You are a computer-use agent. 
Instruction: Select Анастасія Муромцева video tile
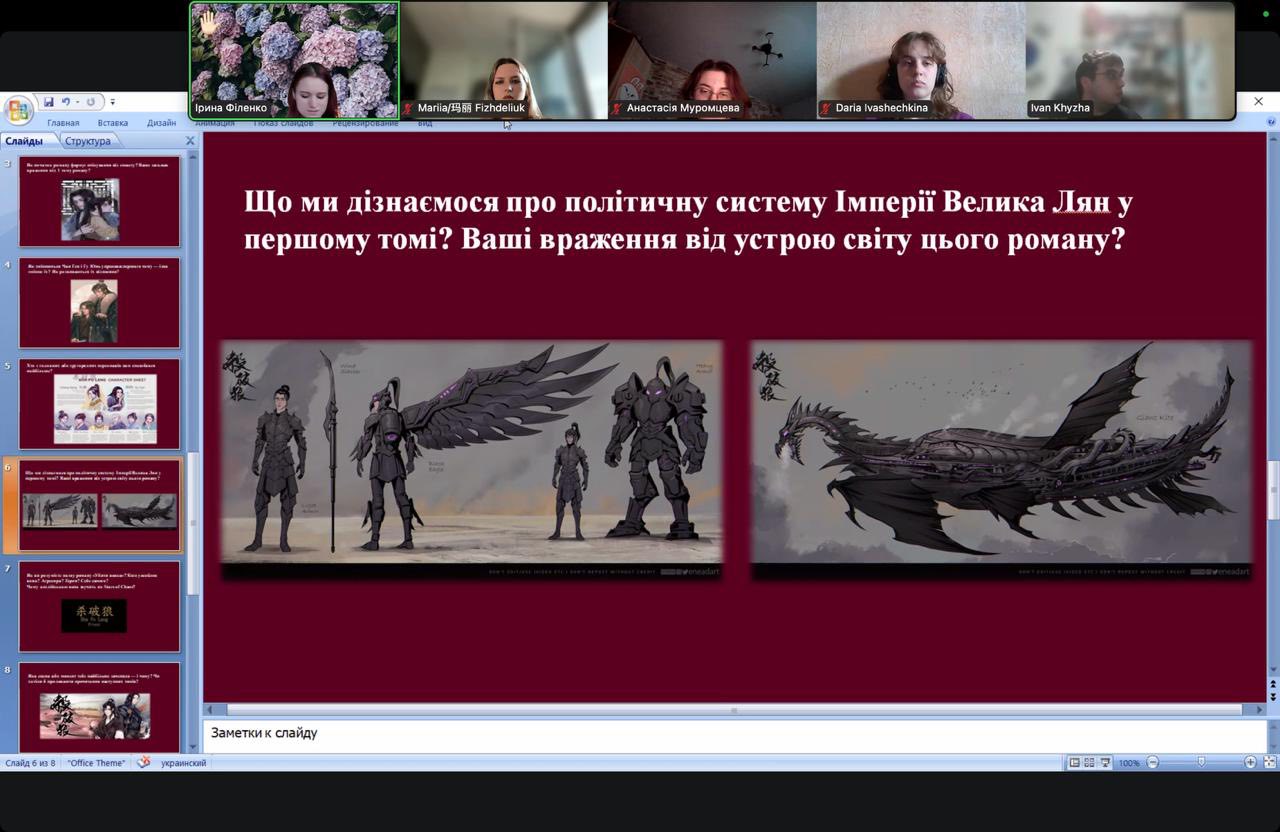coord(712,60)
